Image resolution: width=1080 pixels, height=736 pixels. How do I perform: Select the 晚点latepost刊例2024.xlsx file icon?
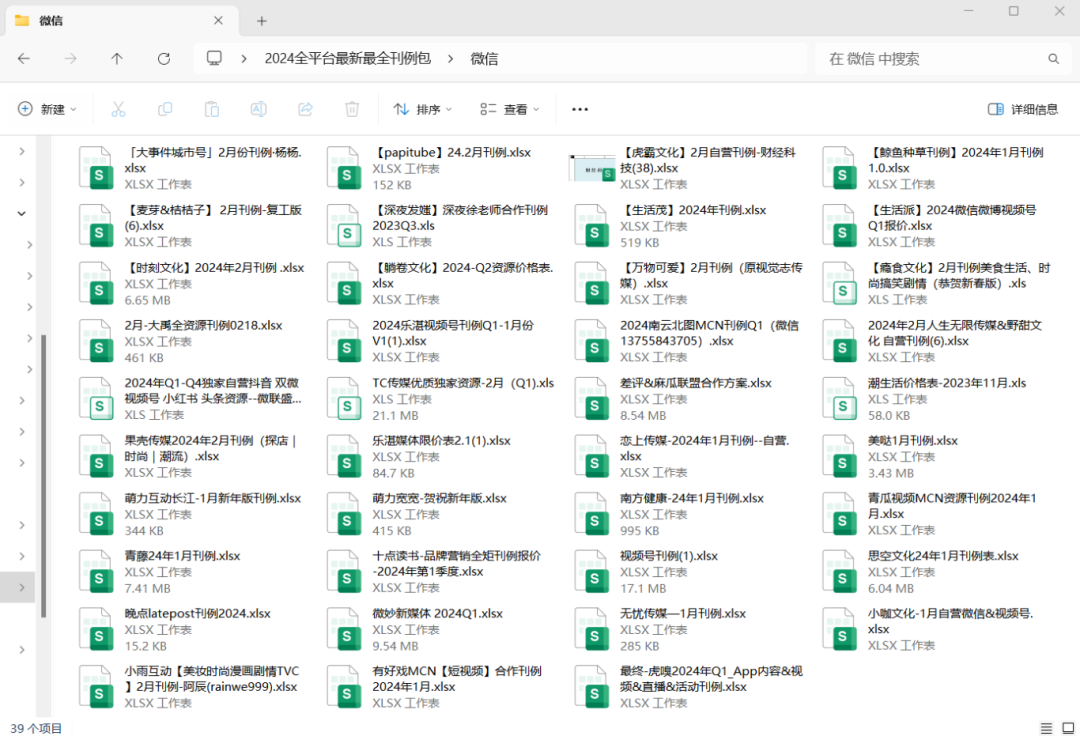coord(96,629)
